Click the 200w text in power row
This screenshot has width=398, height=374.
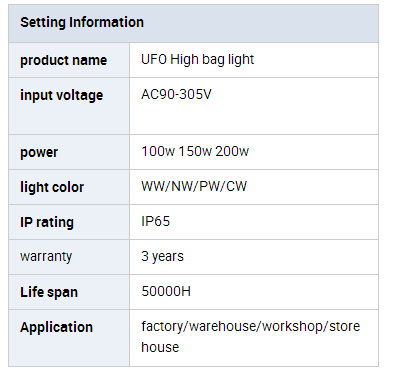point(232,151)
